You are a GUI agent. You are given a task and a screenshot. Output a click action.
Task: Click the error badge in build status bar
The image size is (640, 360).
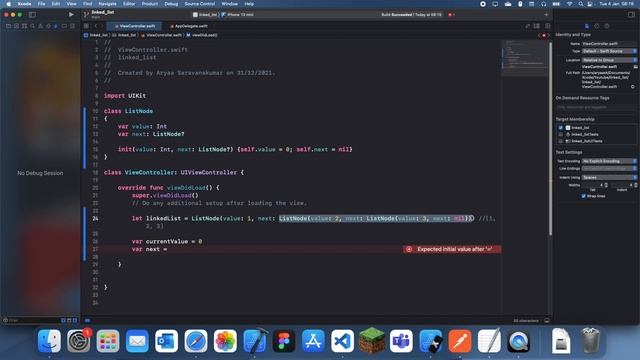coord(451,15)
